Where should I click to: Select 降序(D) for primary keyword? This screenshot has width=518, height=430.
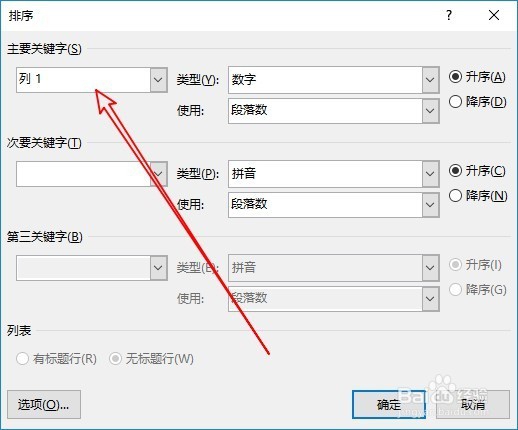(478, 102)
